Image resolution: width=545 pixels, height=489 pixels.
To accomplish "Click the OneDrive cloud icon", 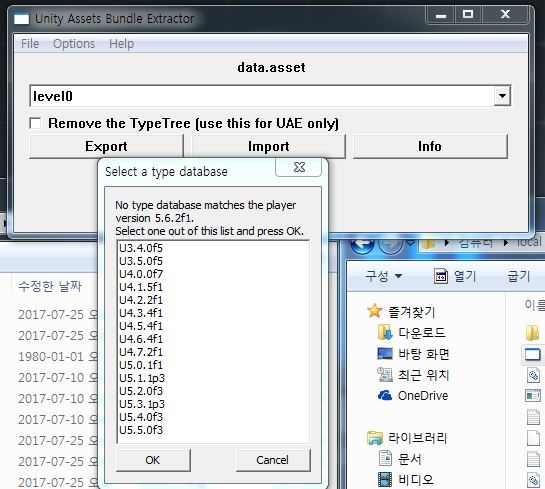I will point(385,396).
